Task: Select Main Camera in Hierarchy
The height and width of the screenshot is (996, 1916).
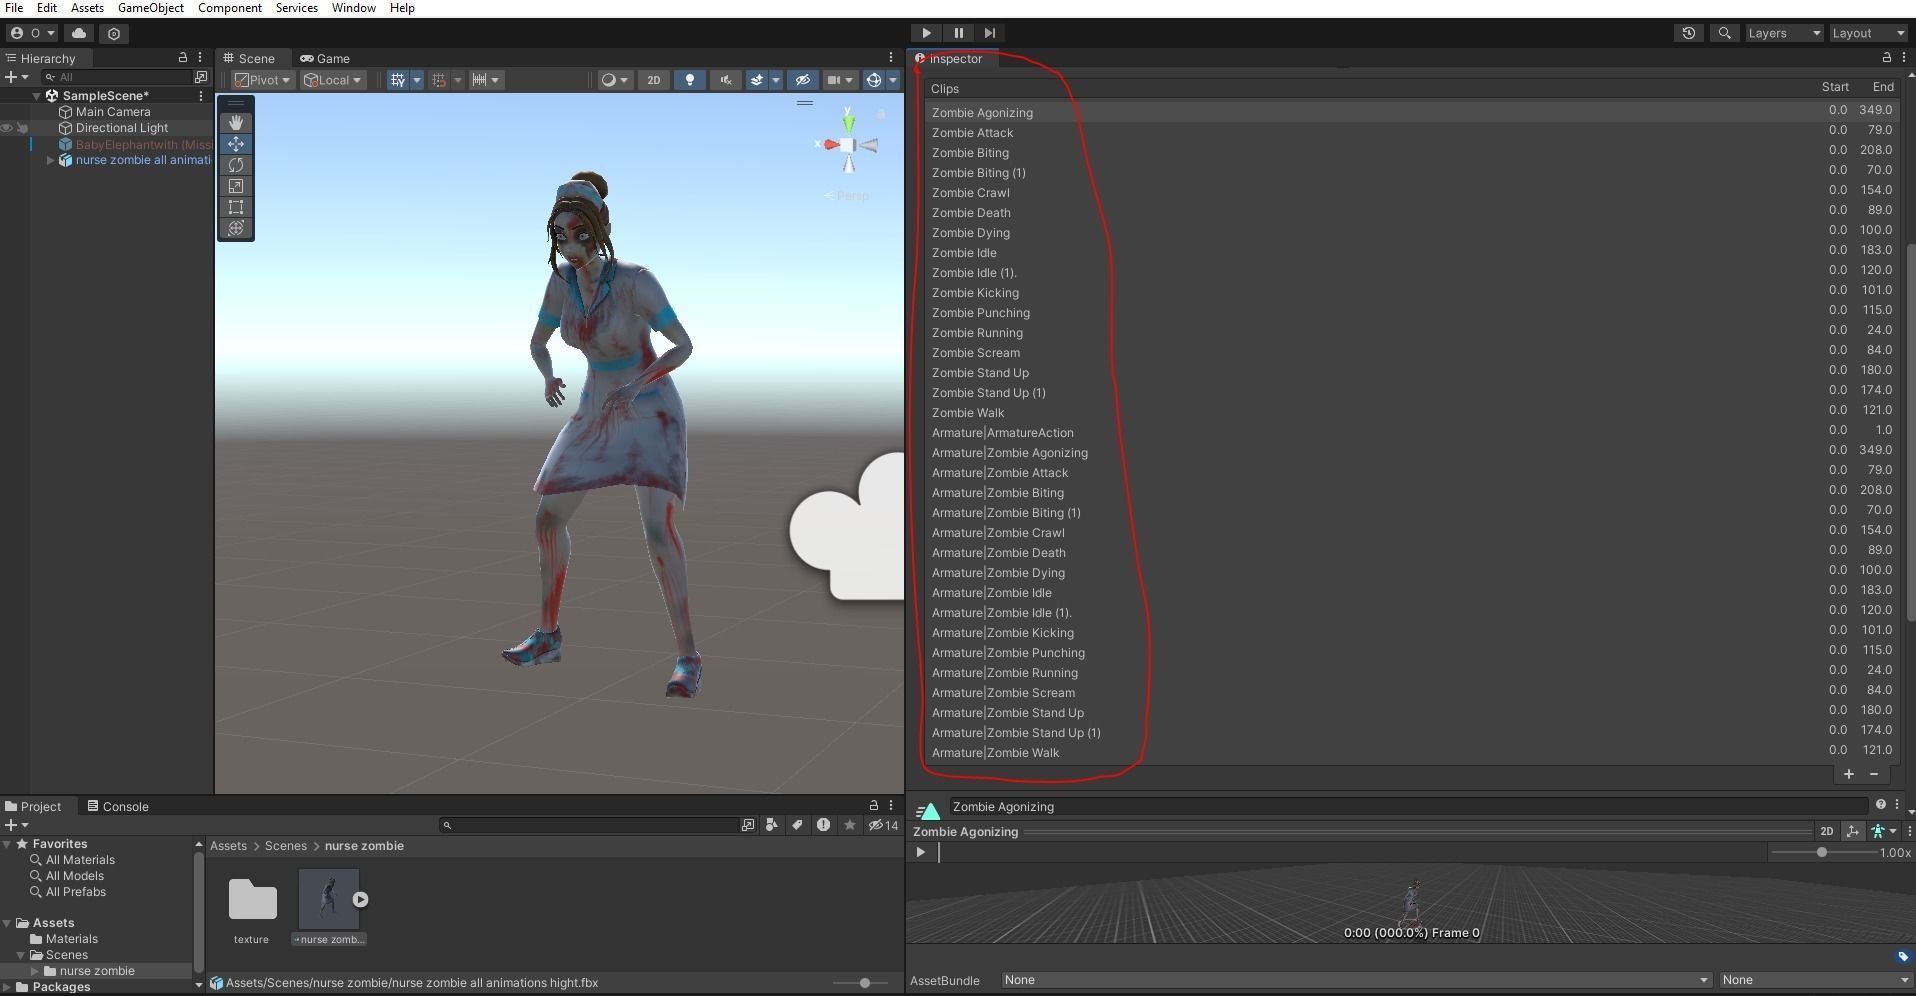Action: [x=112, y=112]
